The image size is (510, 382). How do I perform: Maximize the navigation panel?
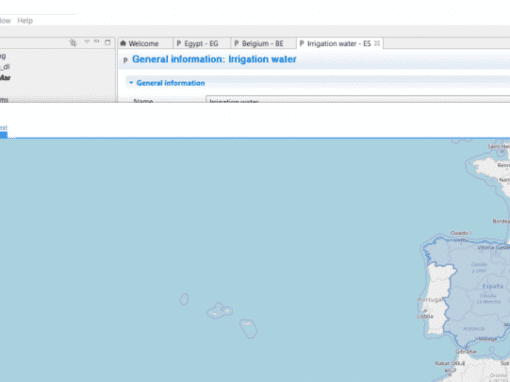[107, 42]
